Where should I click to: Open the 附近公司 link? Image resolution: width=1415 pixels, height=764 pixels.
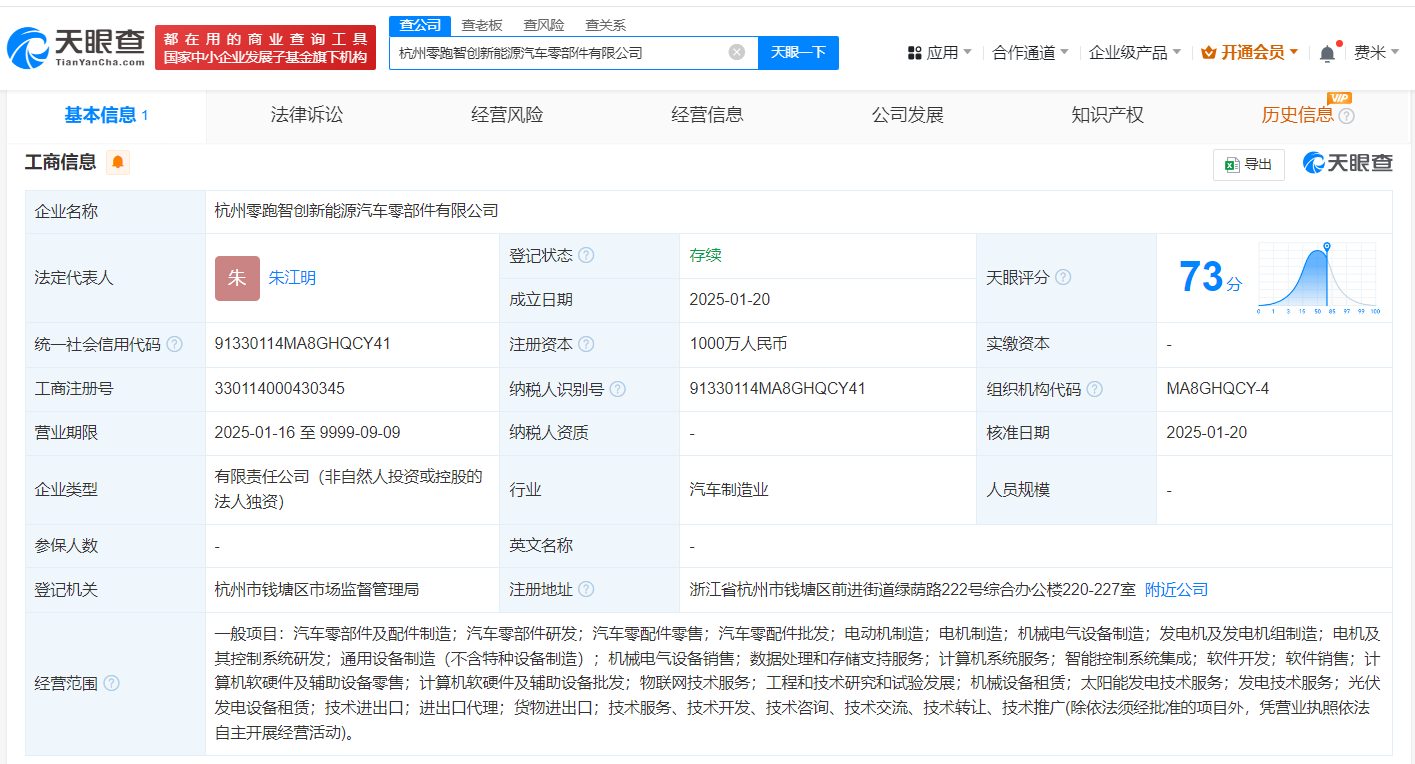pos(1175,590)
